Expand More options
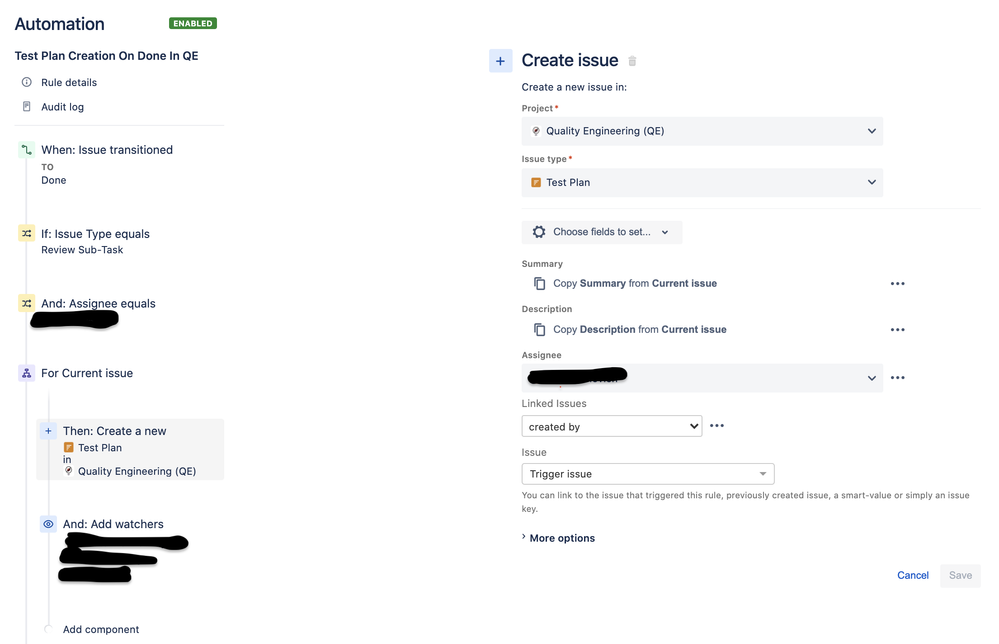Image resolution: width=999 pixels, height=644 pixels. point(558,538)
